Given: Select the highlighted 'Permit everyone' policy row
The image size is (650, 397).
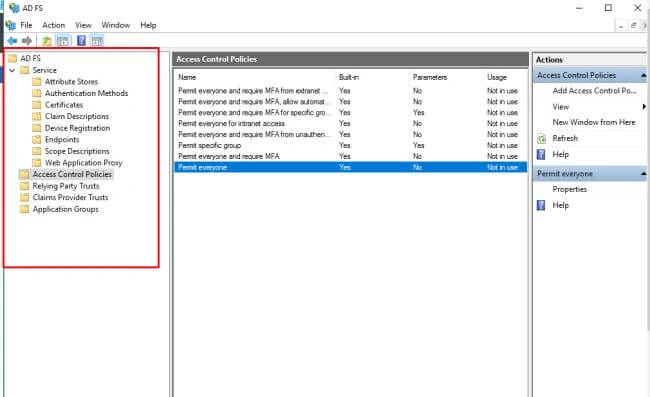Looking at the screenshot, I should pyautogui.click(x=350, y=167).
